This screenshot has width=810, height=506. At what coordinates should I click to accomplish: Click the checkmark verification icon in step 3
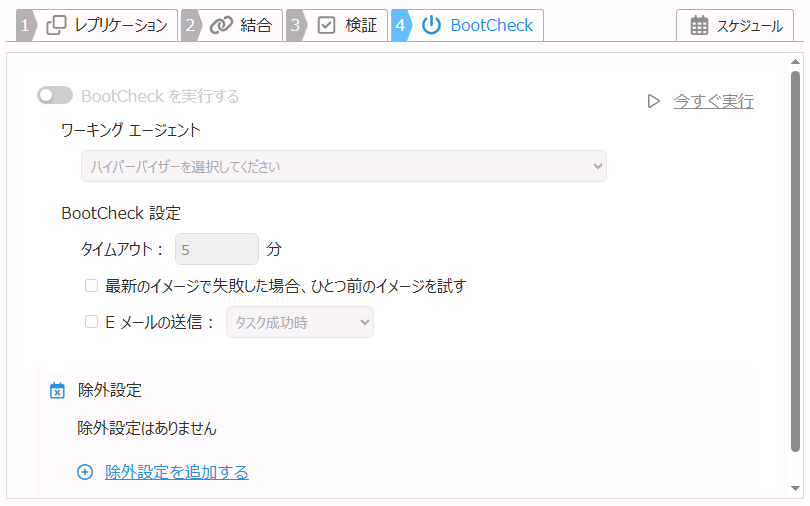click(x=326, y=25)
